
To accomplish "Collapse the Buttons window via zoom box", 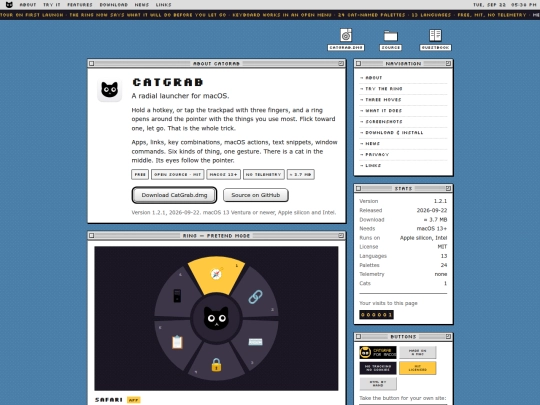I will [448, 336].
